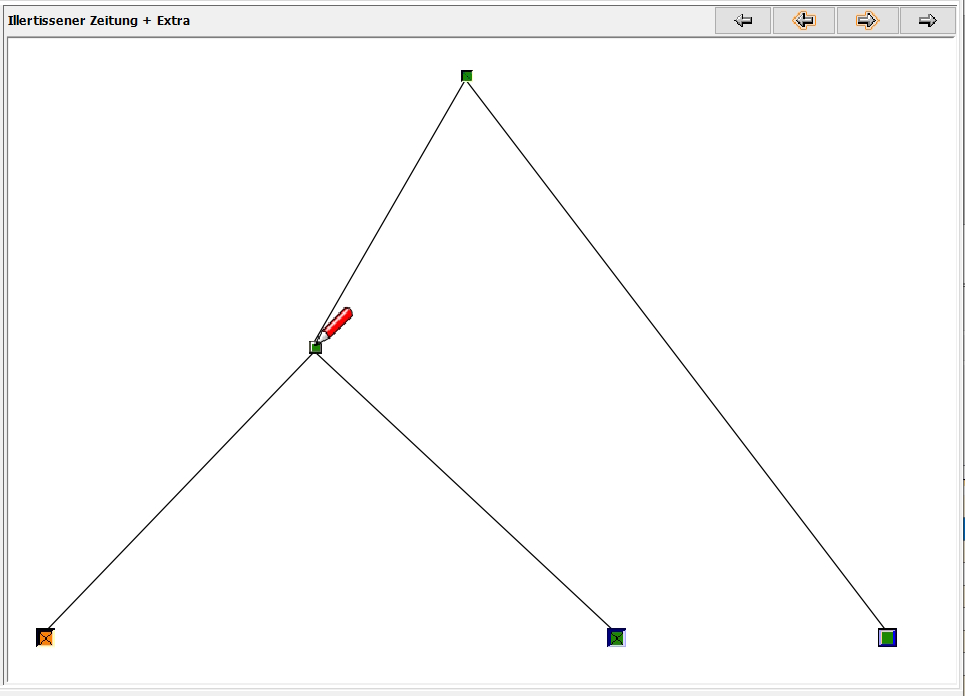Click the edge between root and junction nodes
965x696 pixels.
(390, 210)
